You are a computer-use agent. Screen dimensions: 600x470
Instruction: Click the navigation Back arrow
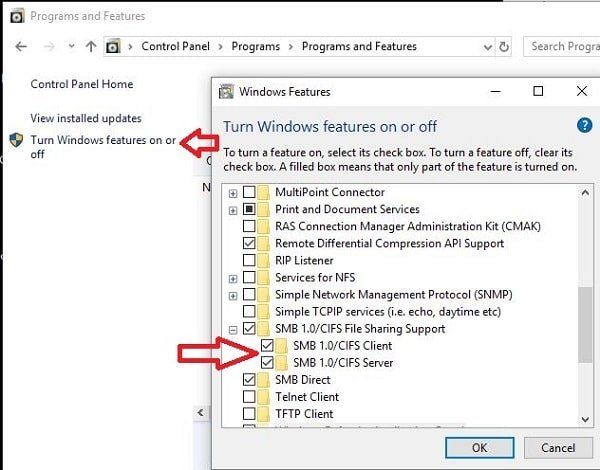(x=22, y=46)
